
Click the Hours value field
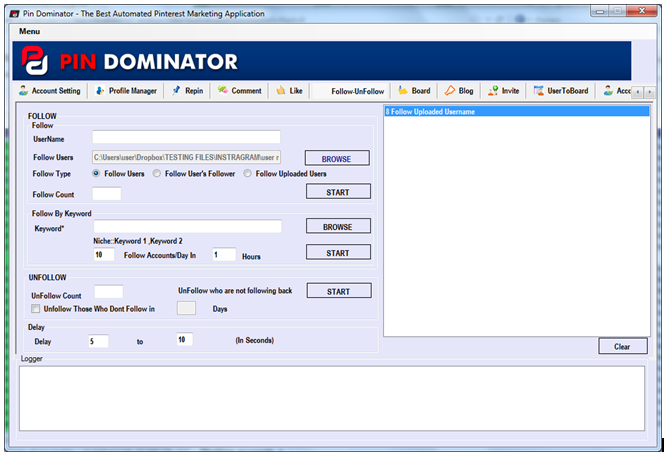pos(224,255)
